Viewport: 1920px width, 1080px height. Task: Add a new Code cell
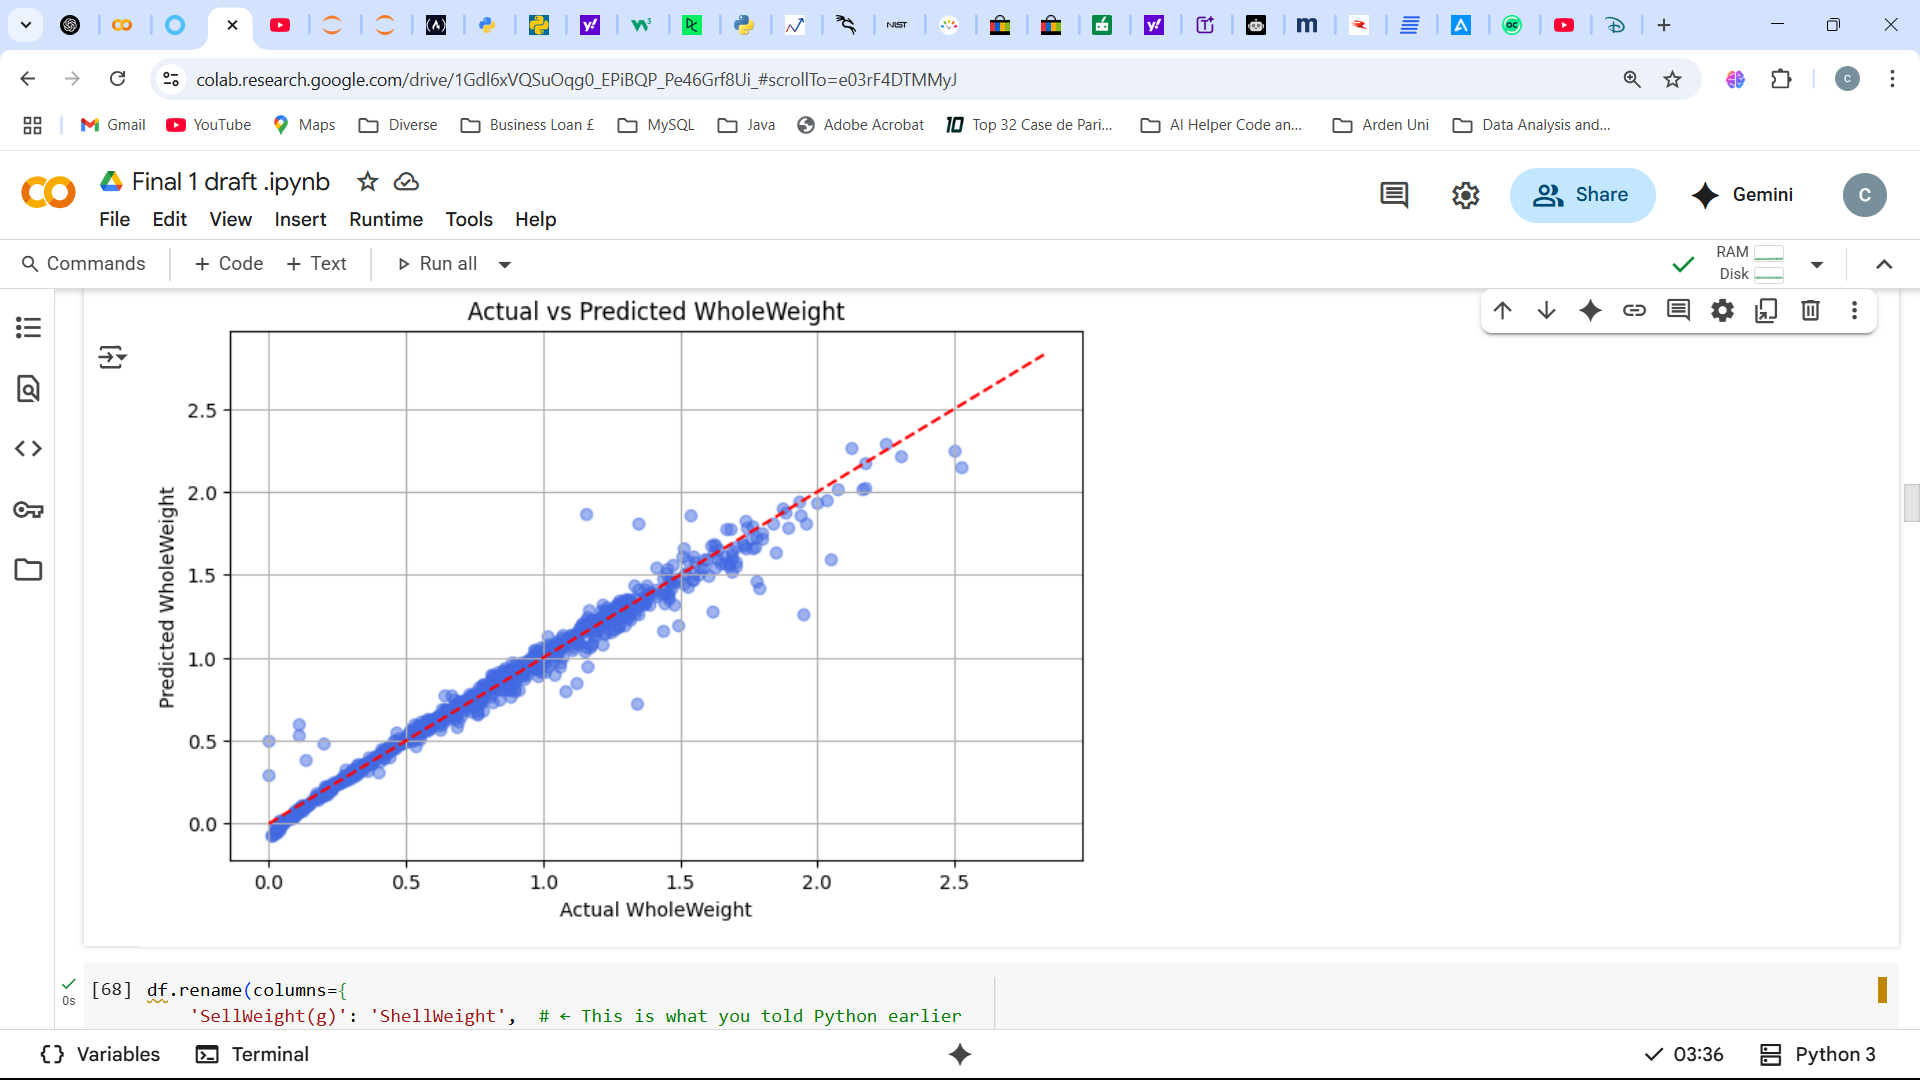tap(229, 264)
